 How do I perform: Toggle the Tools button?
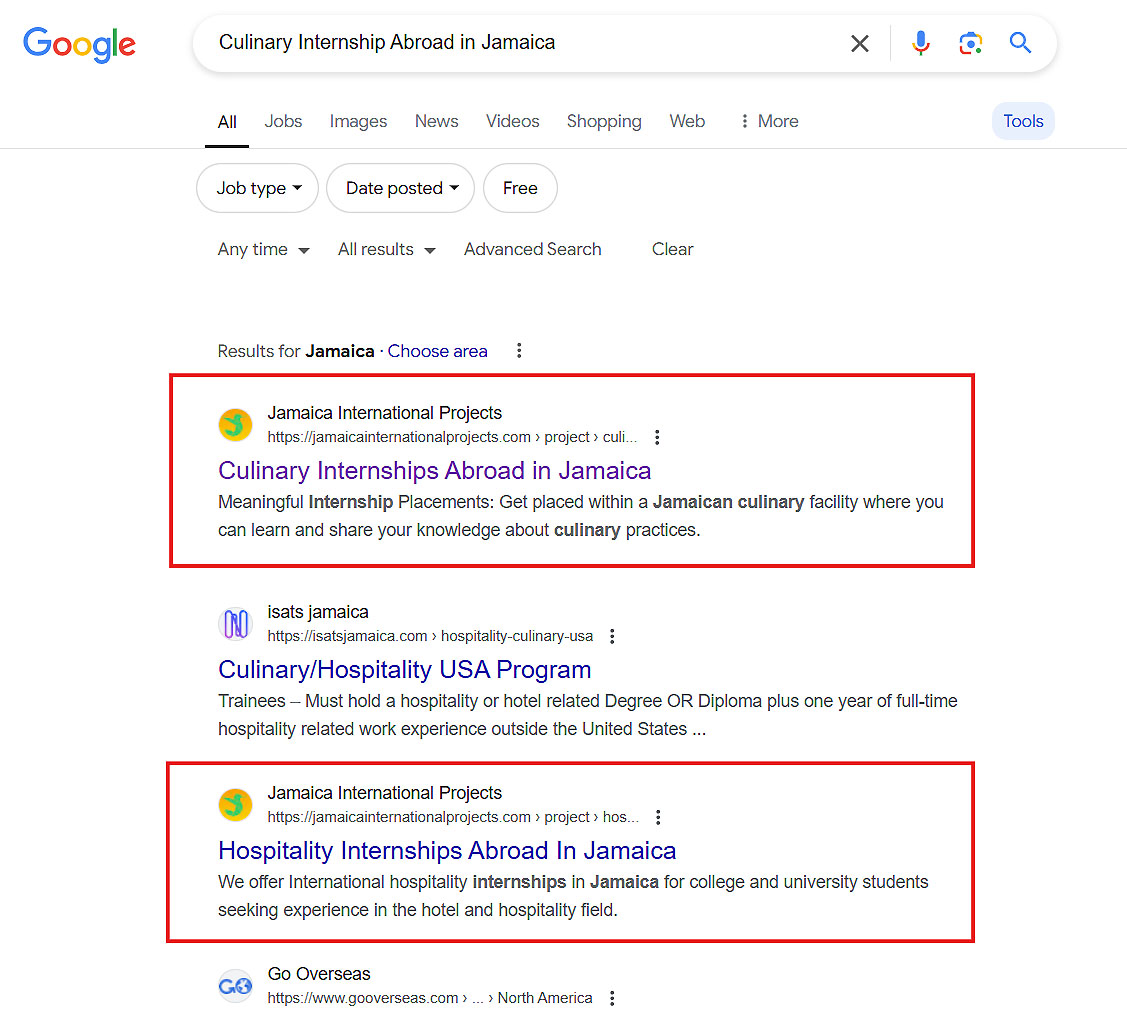click(1023, 121)
